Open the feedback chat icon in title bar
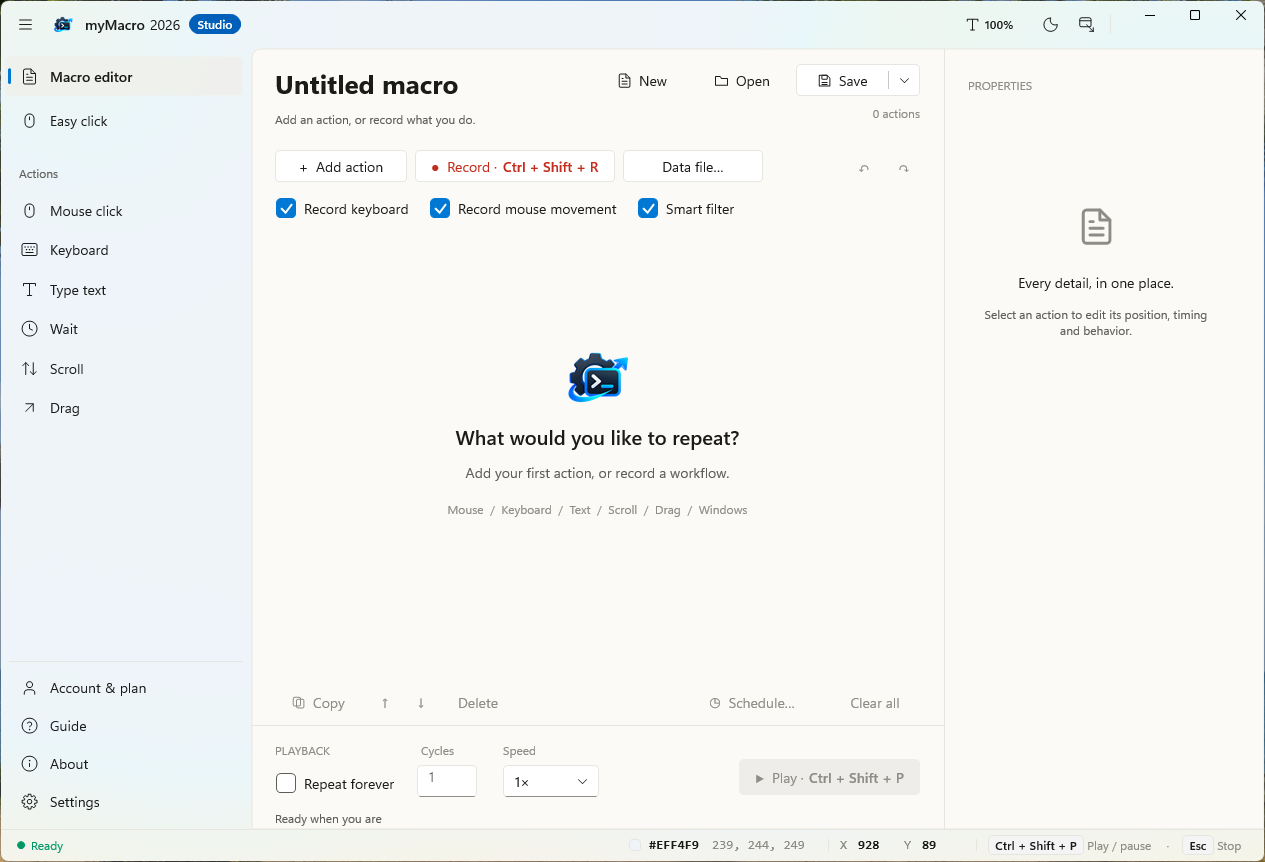Viewport: 1265px width, 862px height. 1087,25
